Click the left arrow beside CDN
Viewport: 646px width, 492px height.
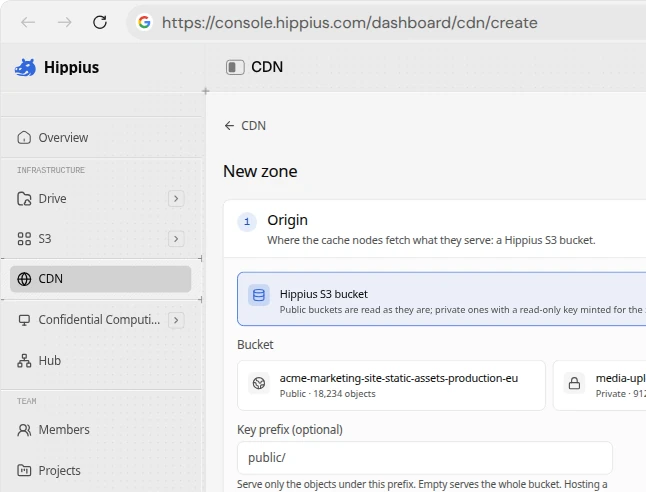click(229, 126)
